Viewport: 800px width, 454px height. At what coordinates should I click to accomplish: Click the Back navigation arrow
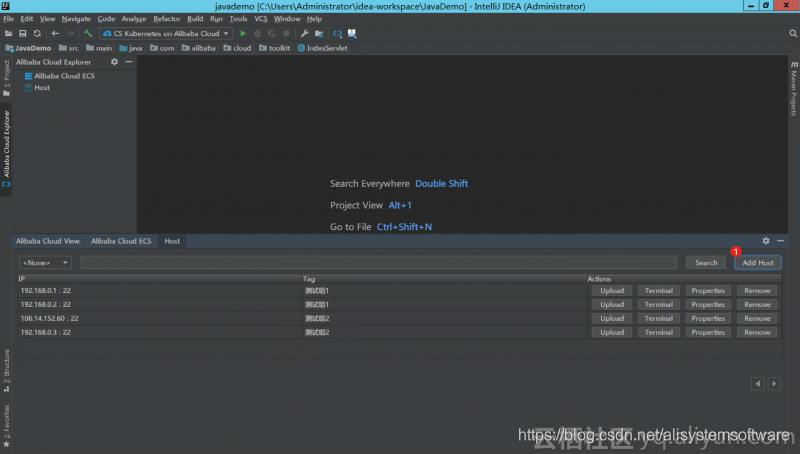coord(55,34)
